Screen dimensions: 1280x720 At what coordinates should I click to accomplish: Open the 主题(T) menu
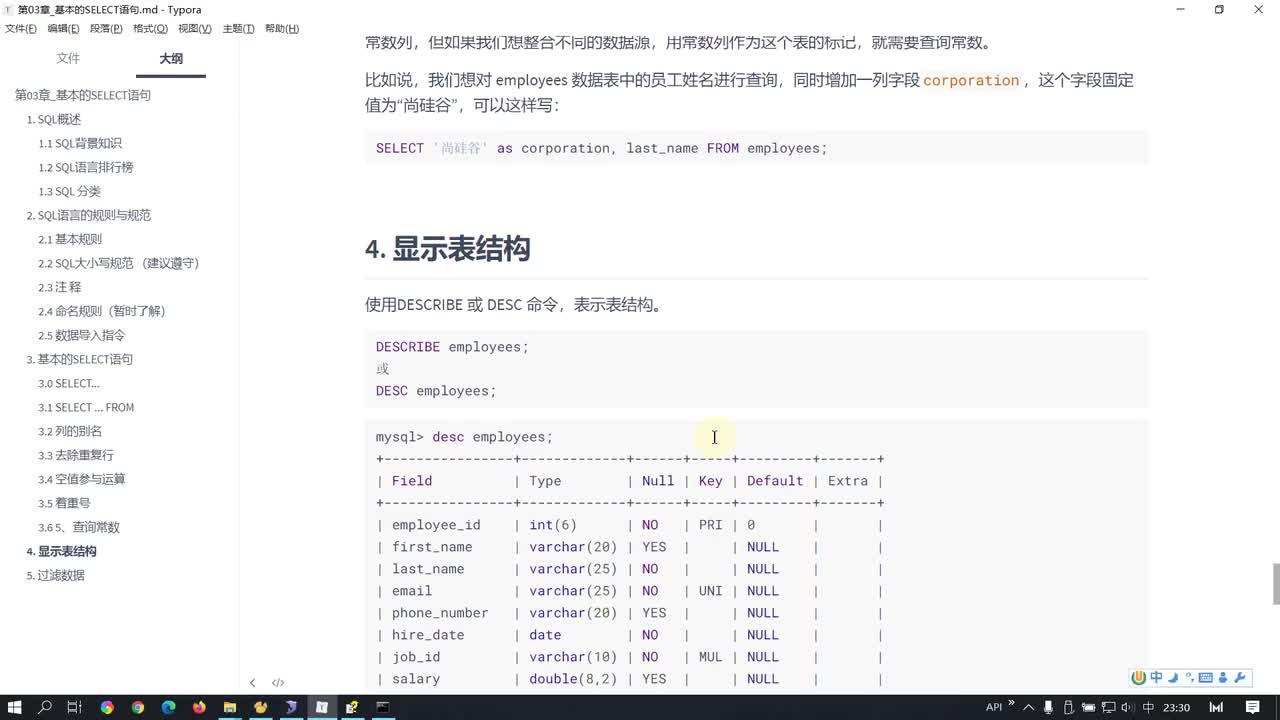pyautogui.click(x=238, y=29)
